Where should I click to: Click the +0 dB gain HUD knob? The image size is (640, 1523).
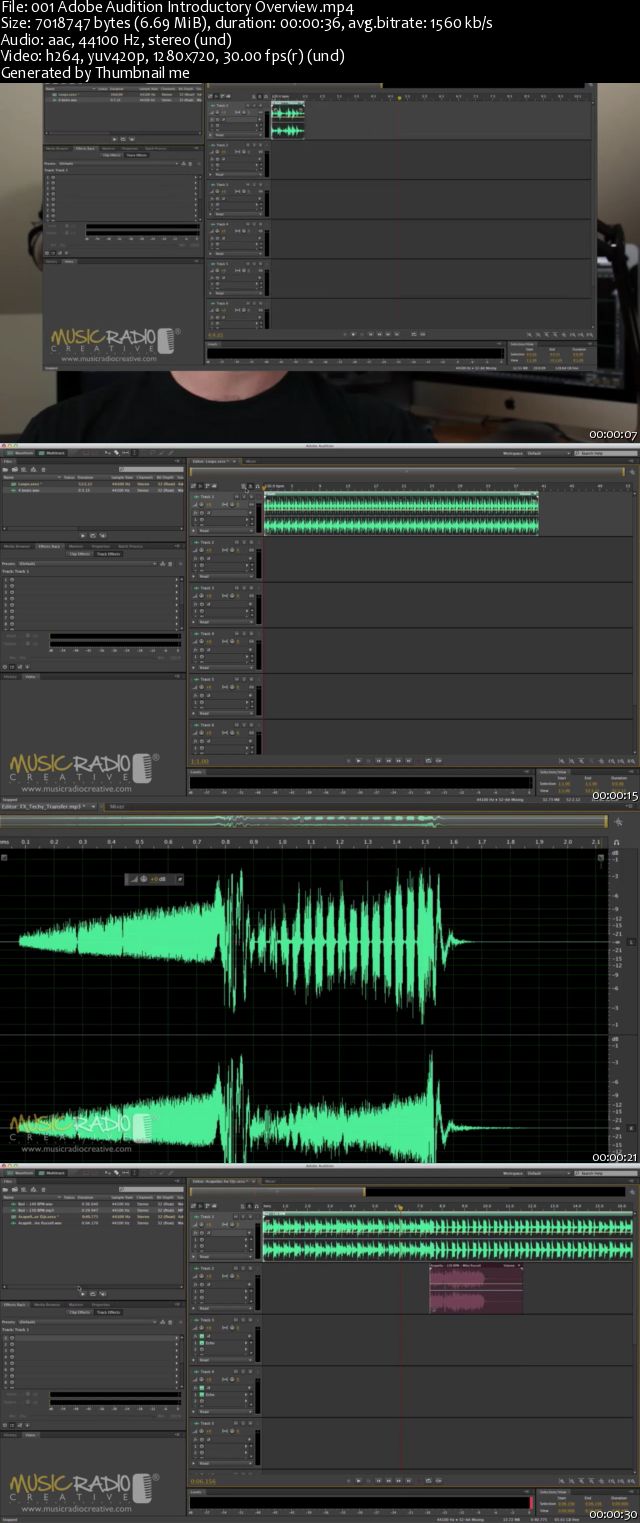tap(143, 879)
